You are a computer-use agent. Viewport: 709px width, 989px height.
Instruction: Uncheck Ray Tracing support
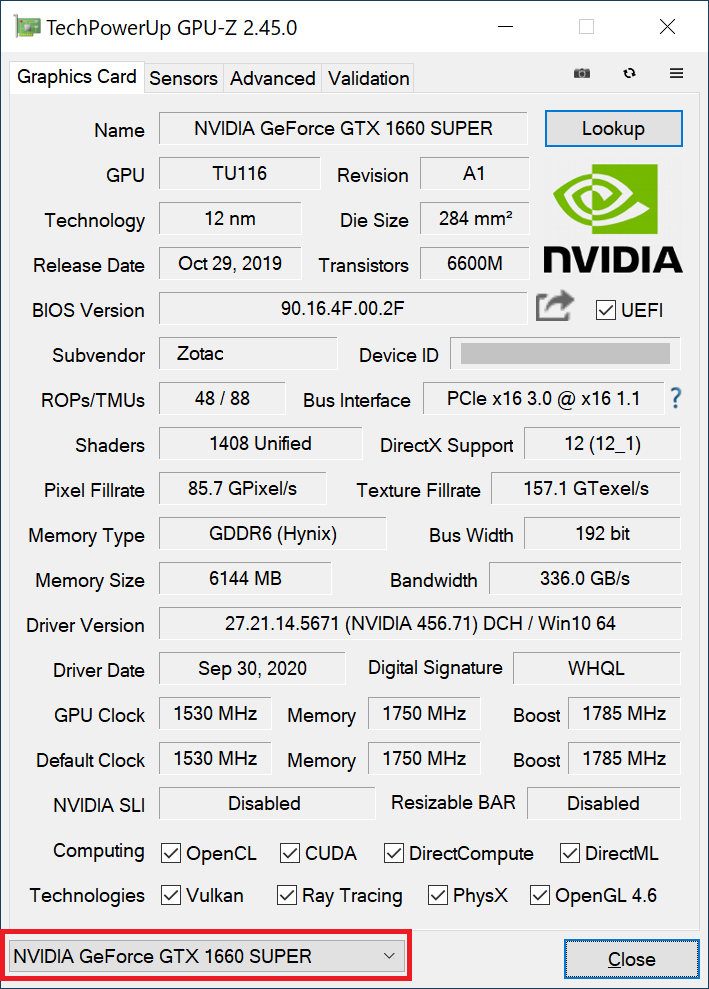[287, 895]
